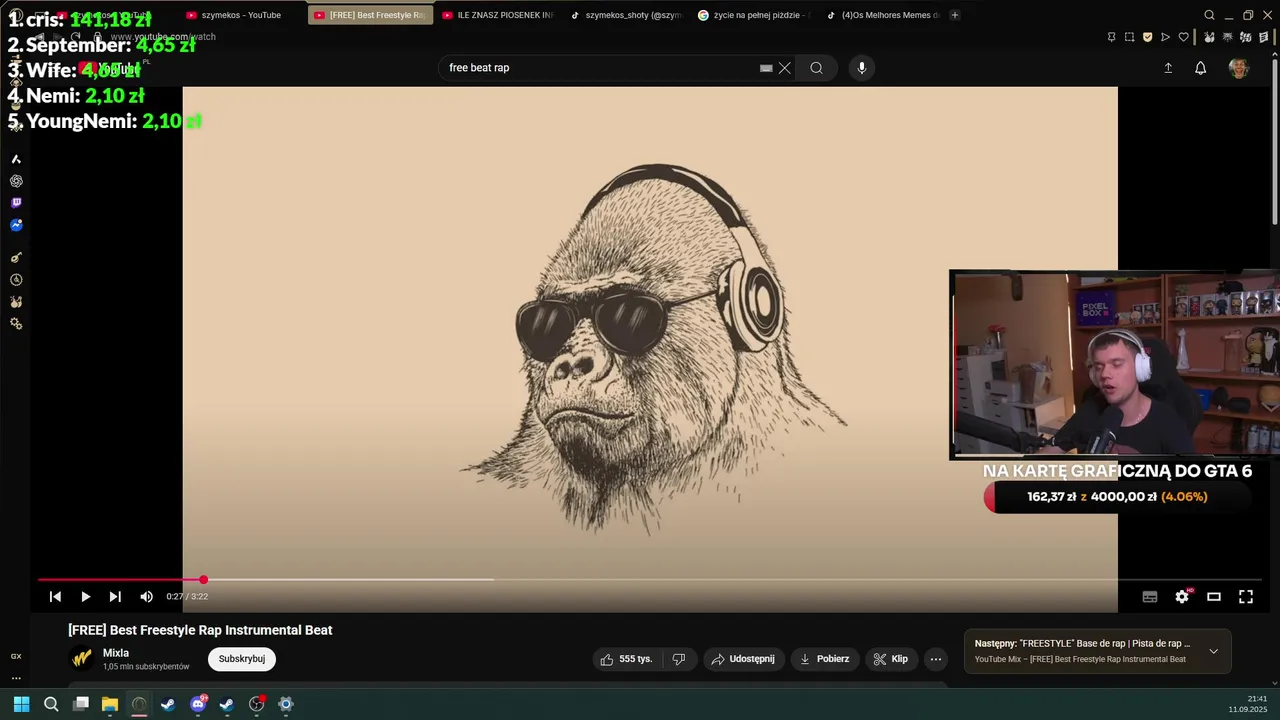Screen dimensions: 1280x720
Task: Open OBS Studio from taskbar
Action: pos(256,704)
